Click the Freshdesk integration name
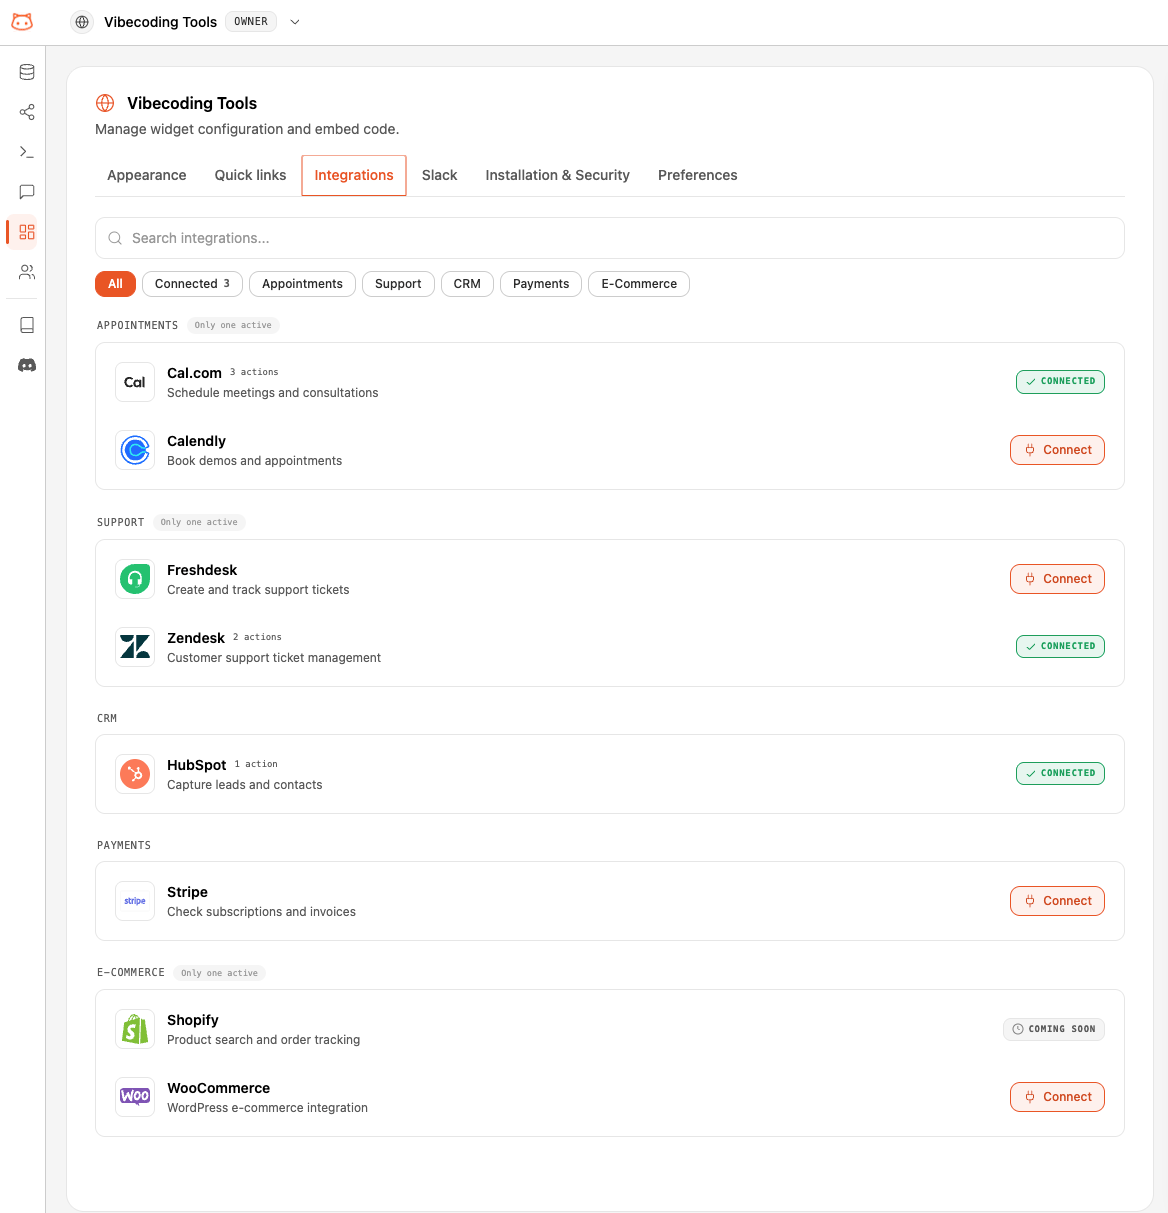Viewport: 1168px width, 1213px height. point(202,570)
